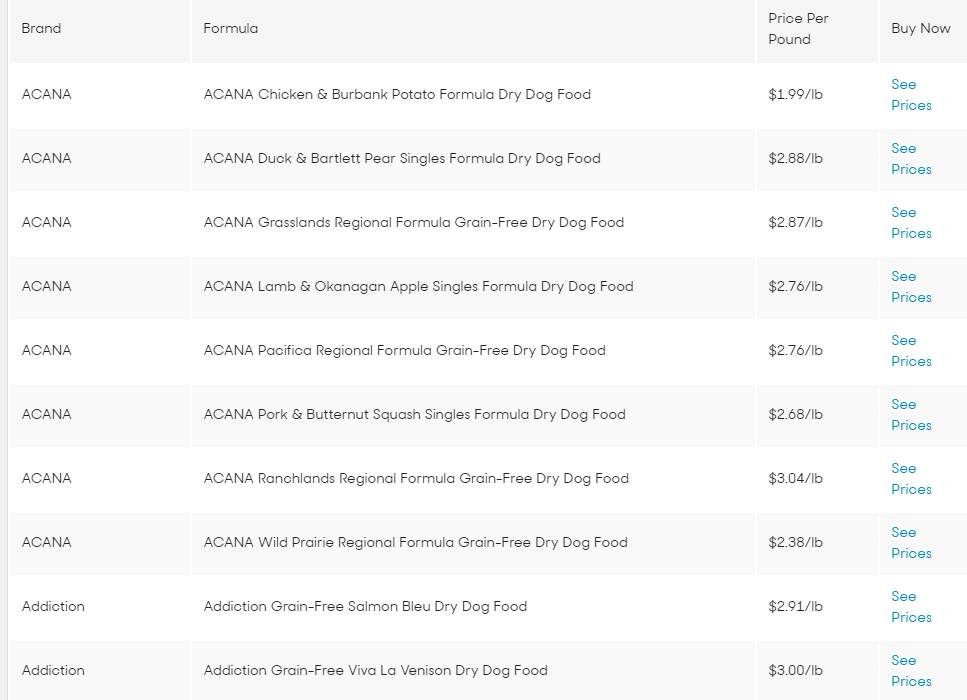
Task: Open See Prices for ACANA Lamb & Okanagan Apple
Action: (x=910, y=287)
